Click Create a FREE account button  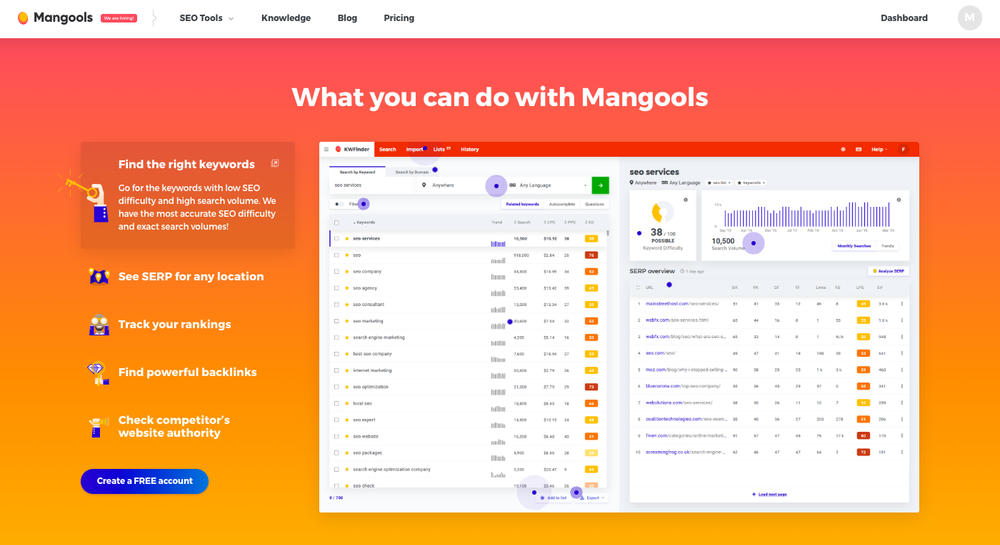point(144,481)
